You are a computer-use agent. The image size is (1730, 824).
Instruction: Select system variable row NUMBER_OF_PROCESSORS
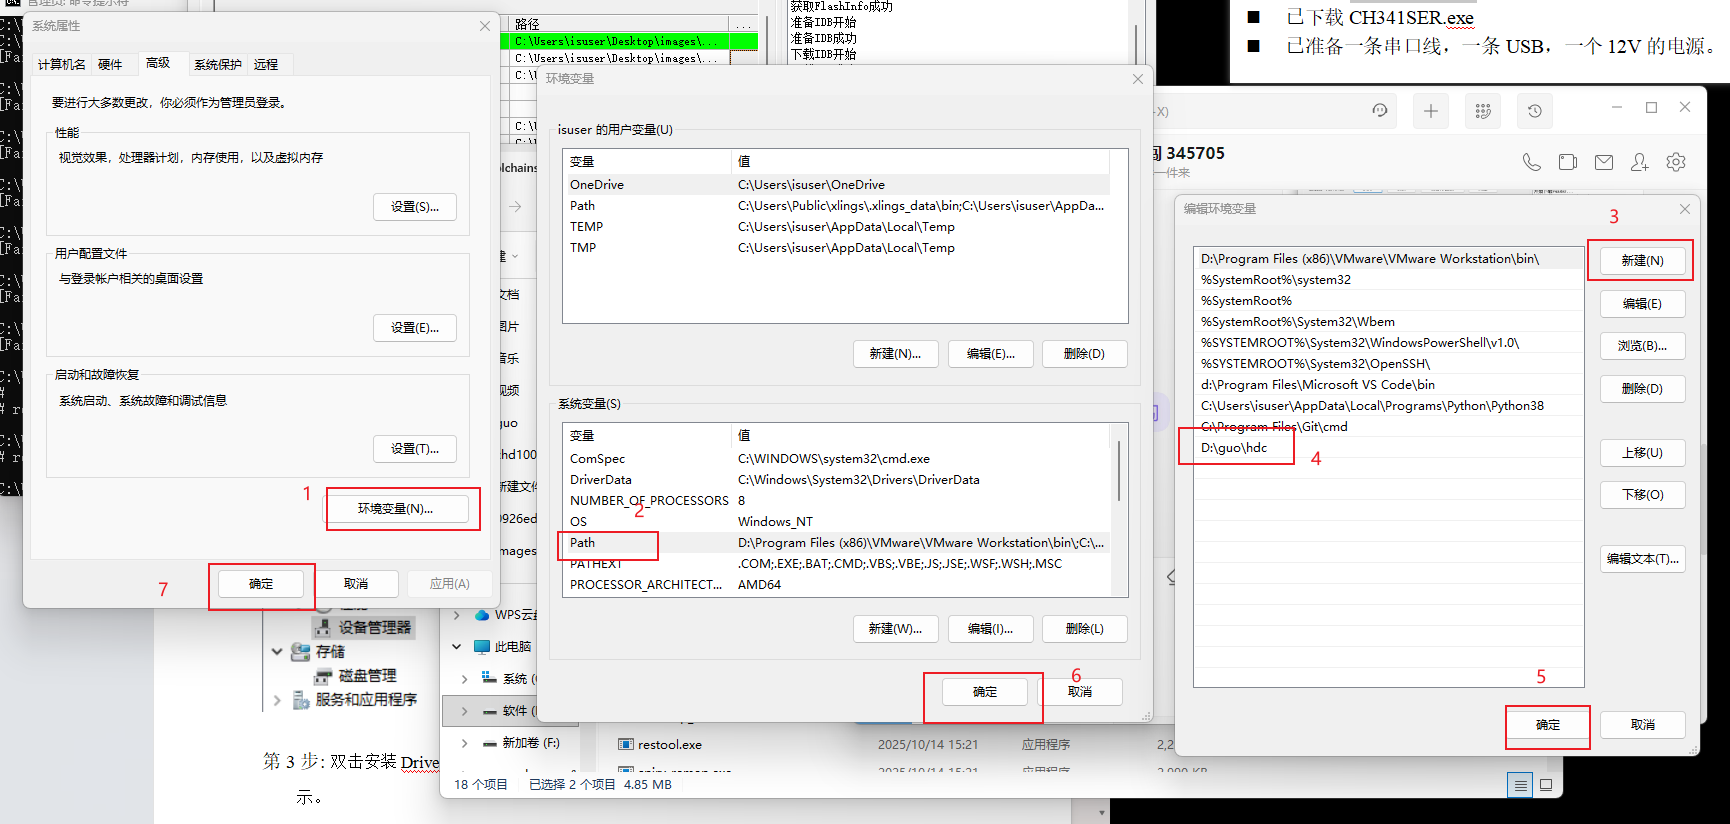tap(837, 501)
